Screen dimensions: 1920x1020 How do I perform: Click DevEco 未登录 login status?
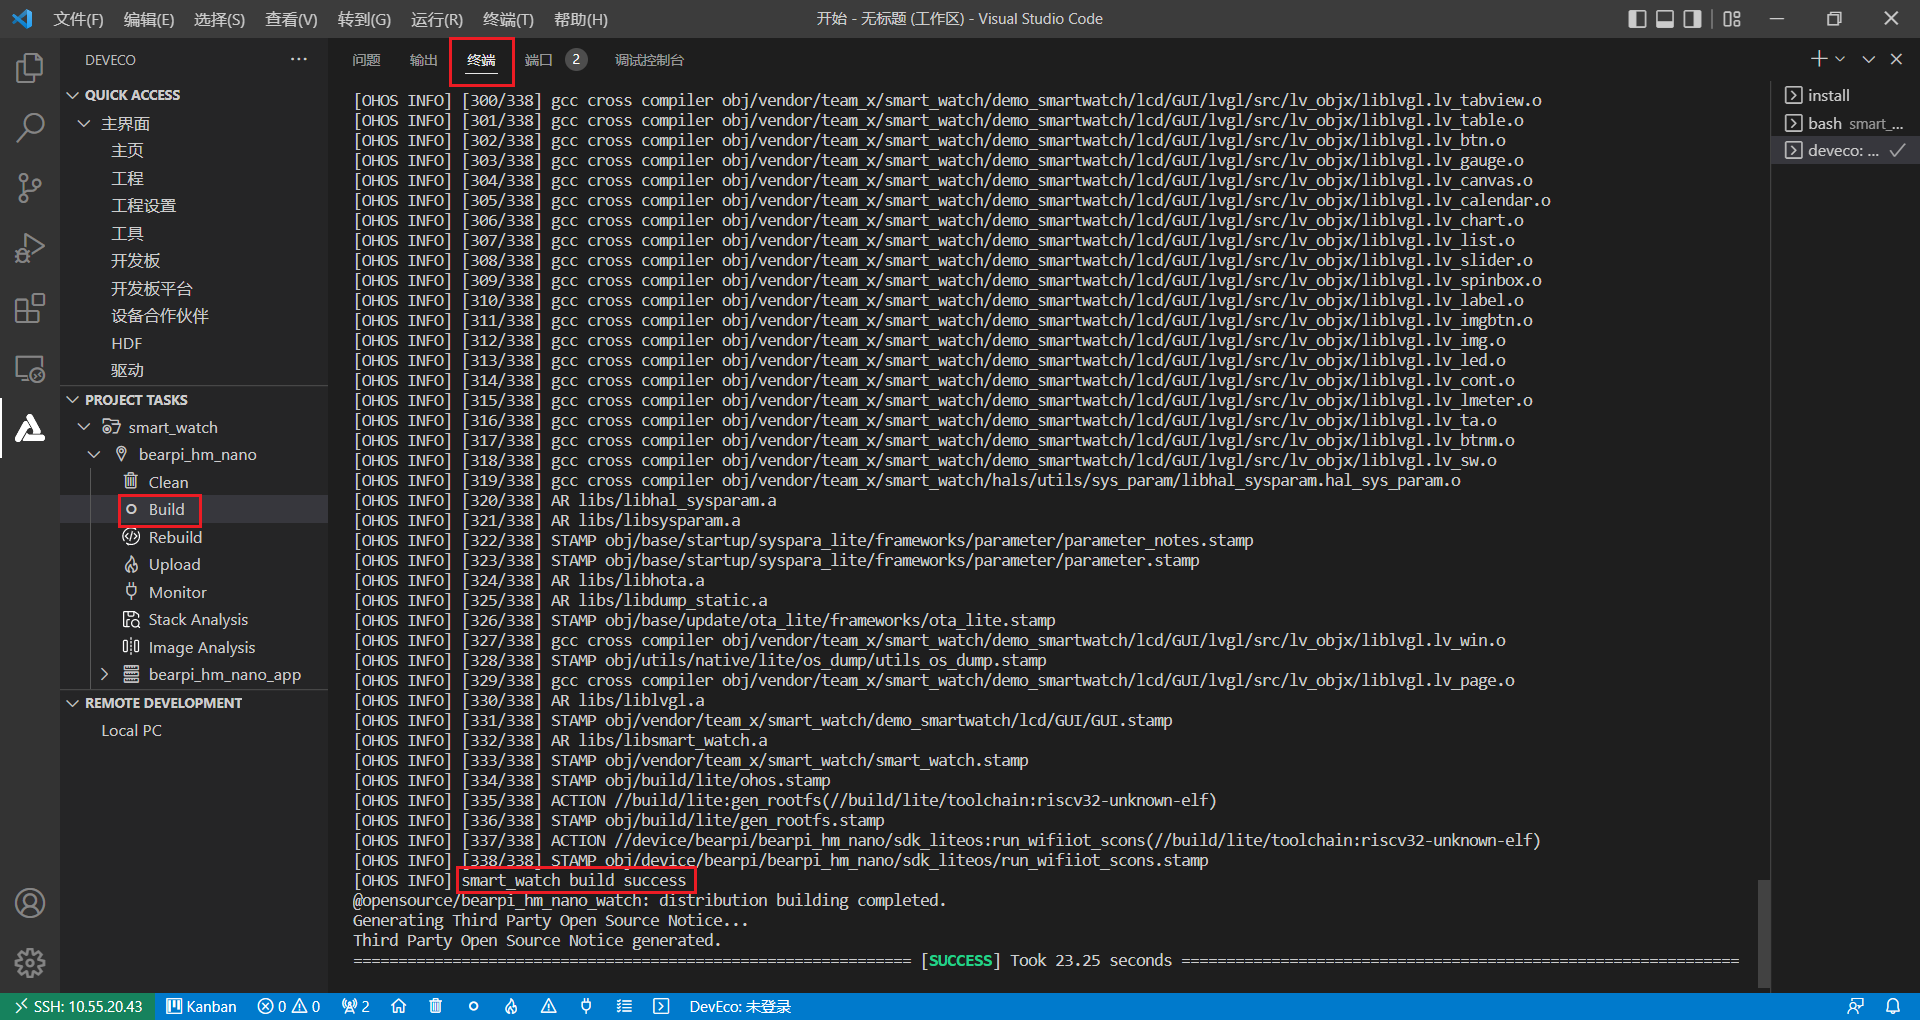tap(740, 1006)
